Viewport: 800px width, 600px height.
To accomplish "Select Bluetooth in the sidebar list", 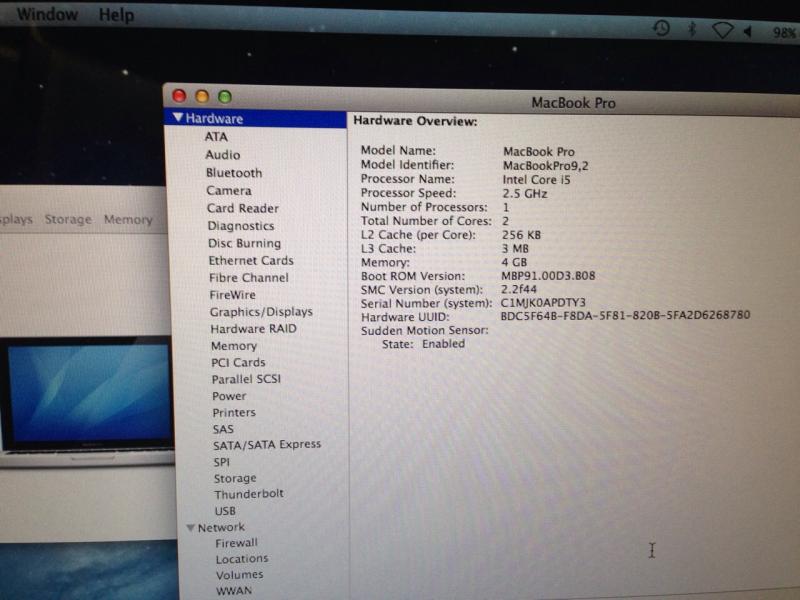I will coord(234,173).
